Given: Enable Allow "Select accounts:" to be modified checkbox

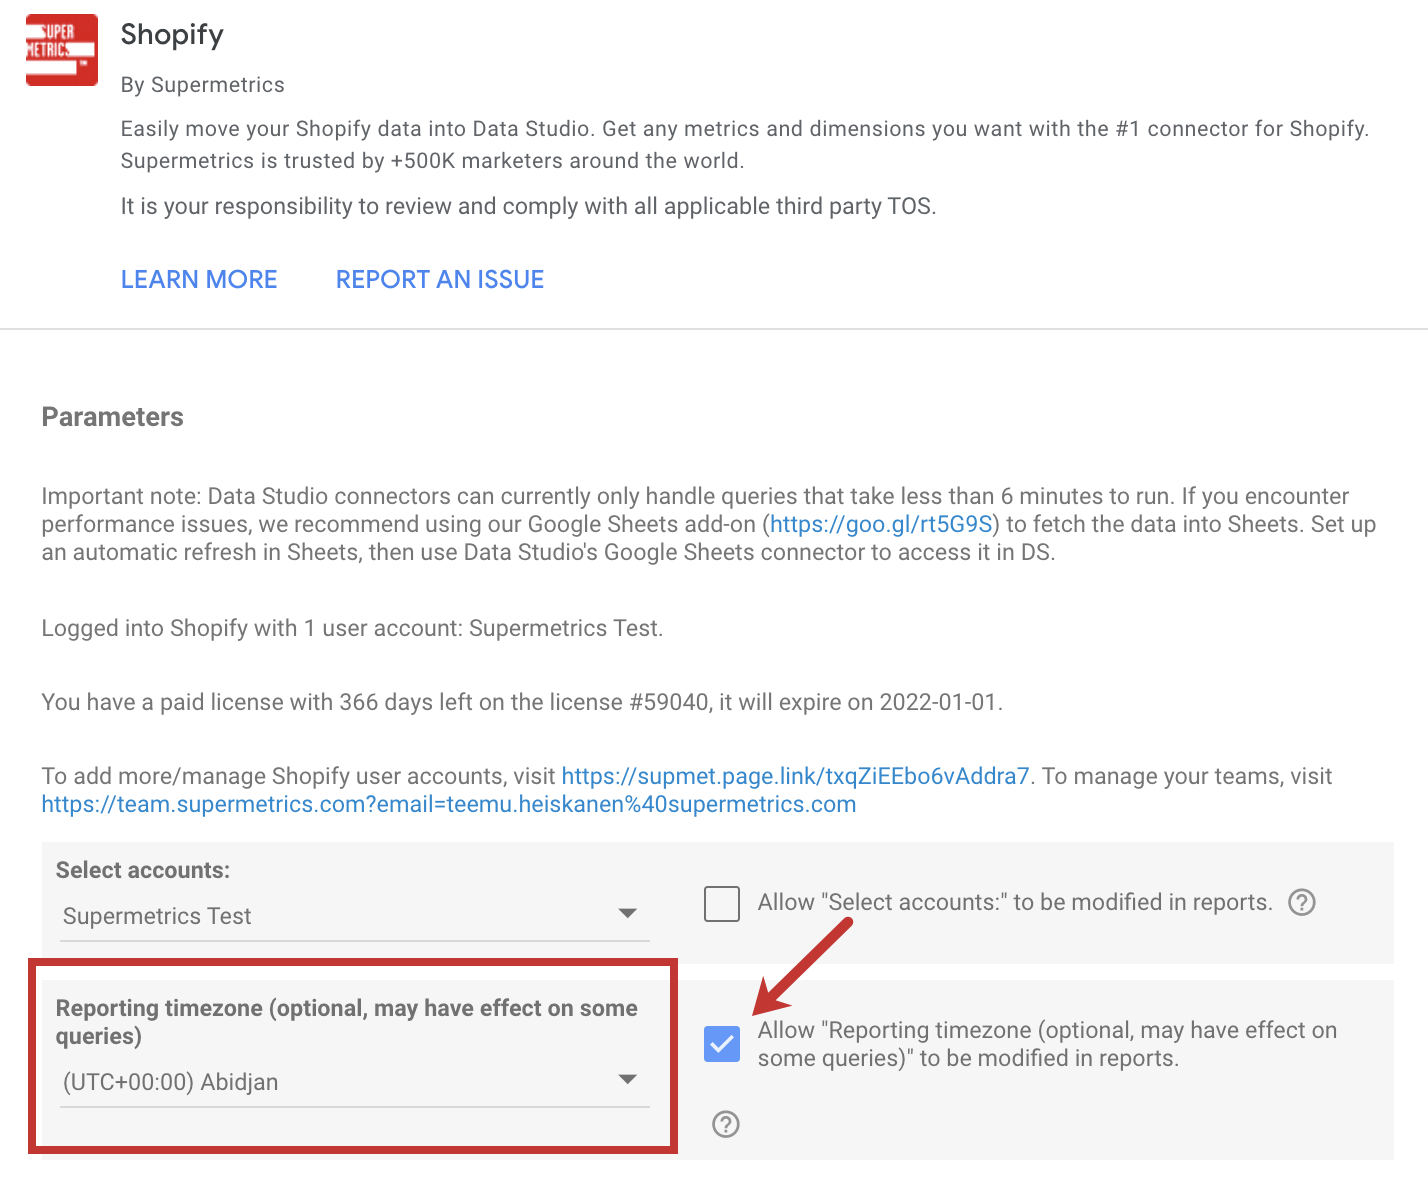Looking at the screenshot, I should point(722,903).
